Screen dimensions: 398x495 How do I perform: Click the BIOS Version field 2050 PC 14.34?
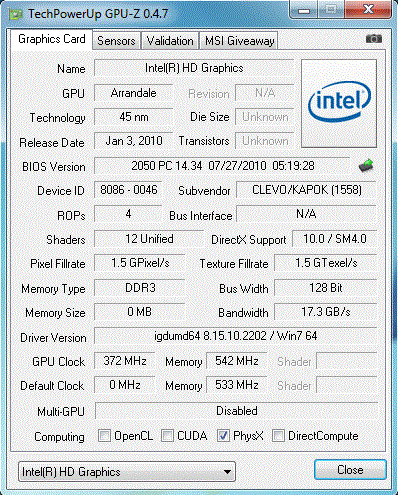(222, 166)
